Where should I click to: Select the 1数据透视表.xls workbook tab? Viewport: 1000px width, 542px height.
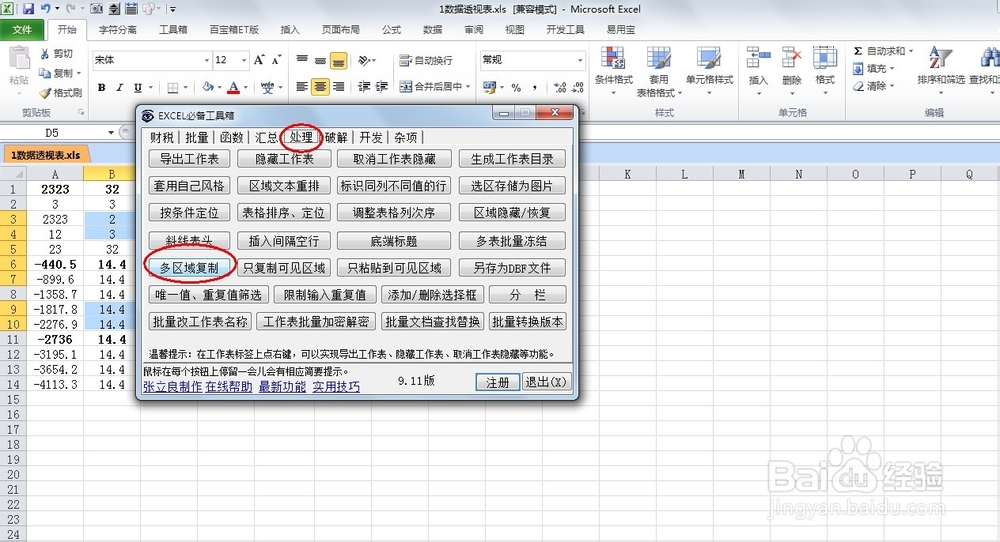45,155
